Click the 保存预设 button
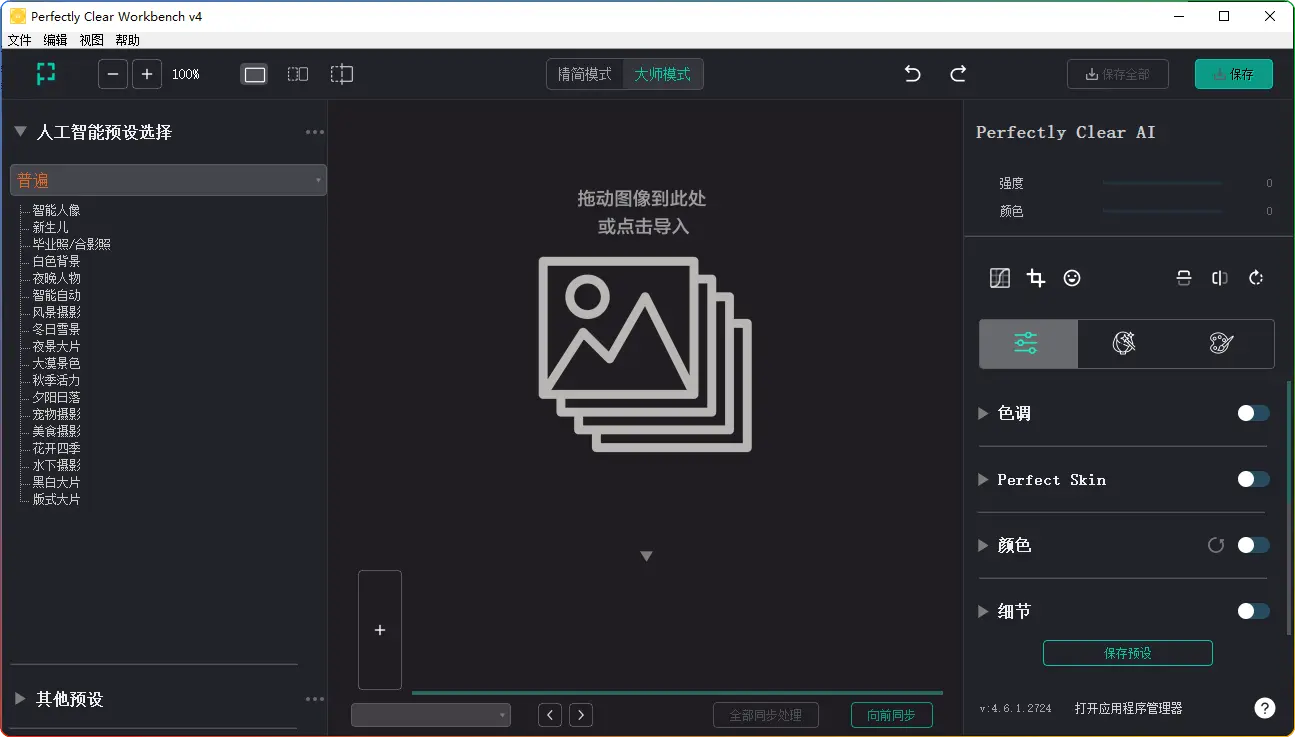Image resolution: width=1295 pixels, height=737 pixels. (x=1127, y=653)
